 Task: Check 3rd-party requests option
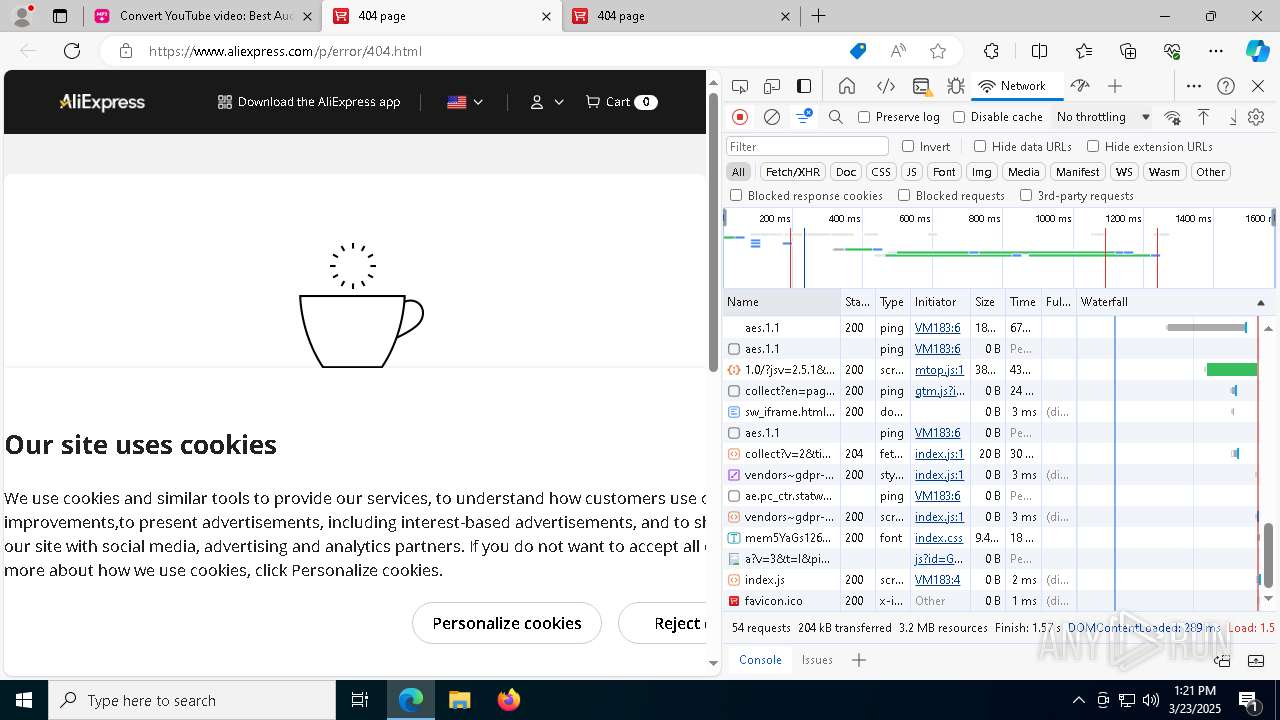1026,196
